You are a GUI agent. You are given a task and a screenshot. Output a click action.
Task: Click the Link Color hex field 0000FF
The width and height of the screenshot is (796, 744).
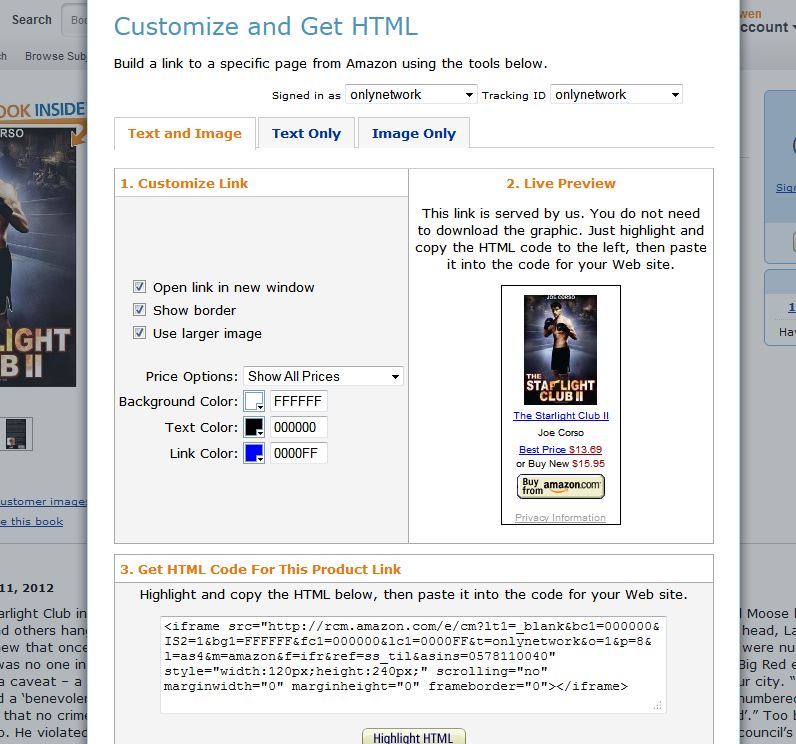tap(298, 453)
